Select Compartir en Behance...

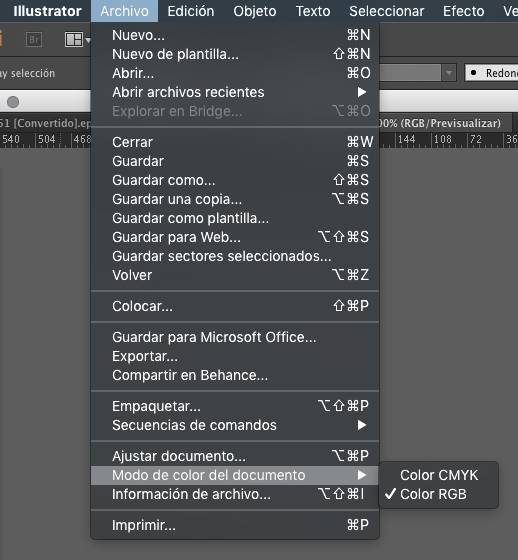[235, 375]
